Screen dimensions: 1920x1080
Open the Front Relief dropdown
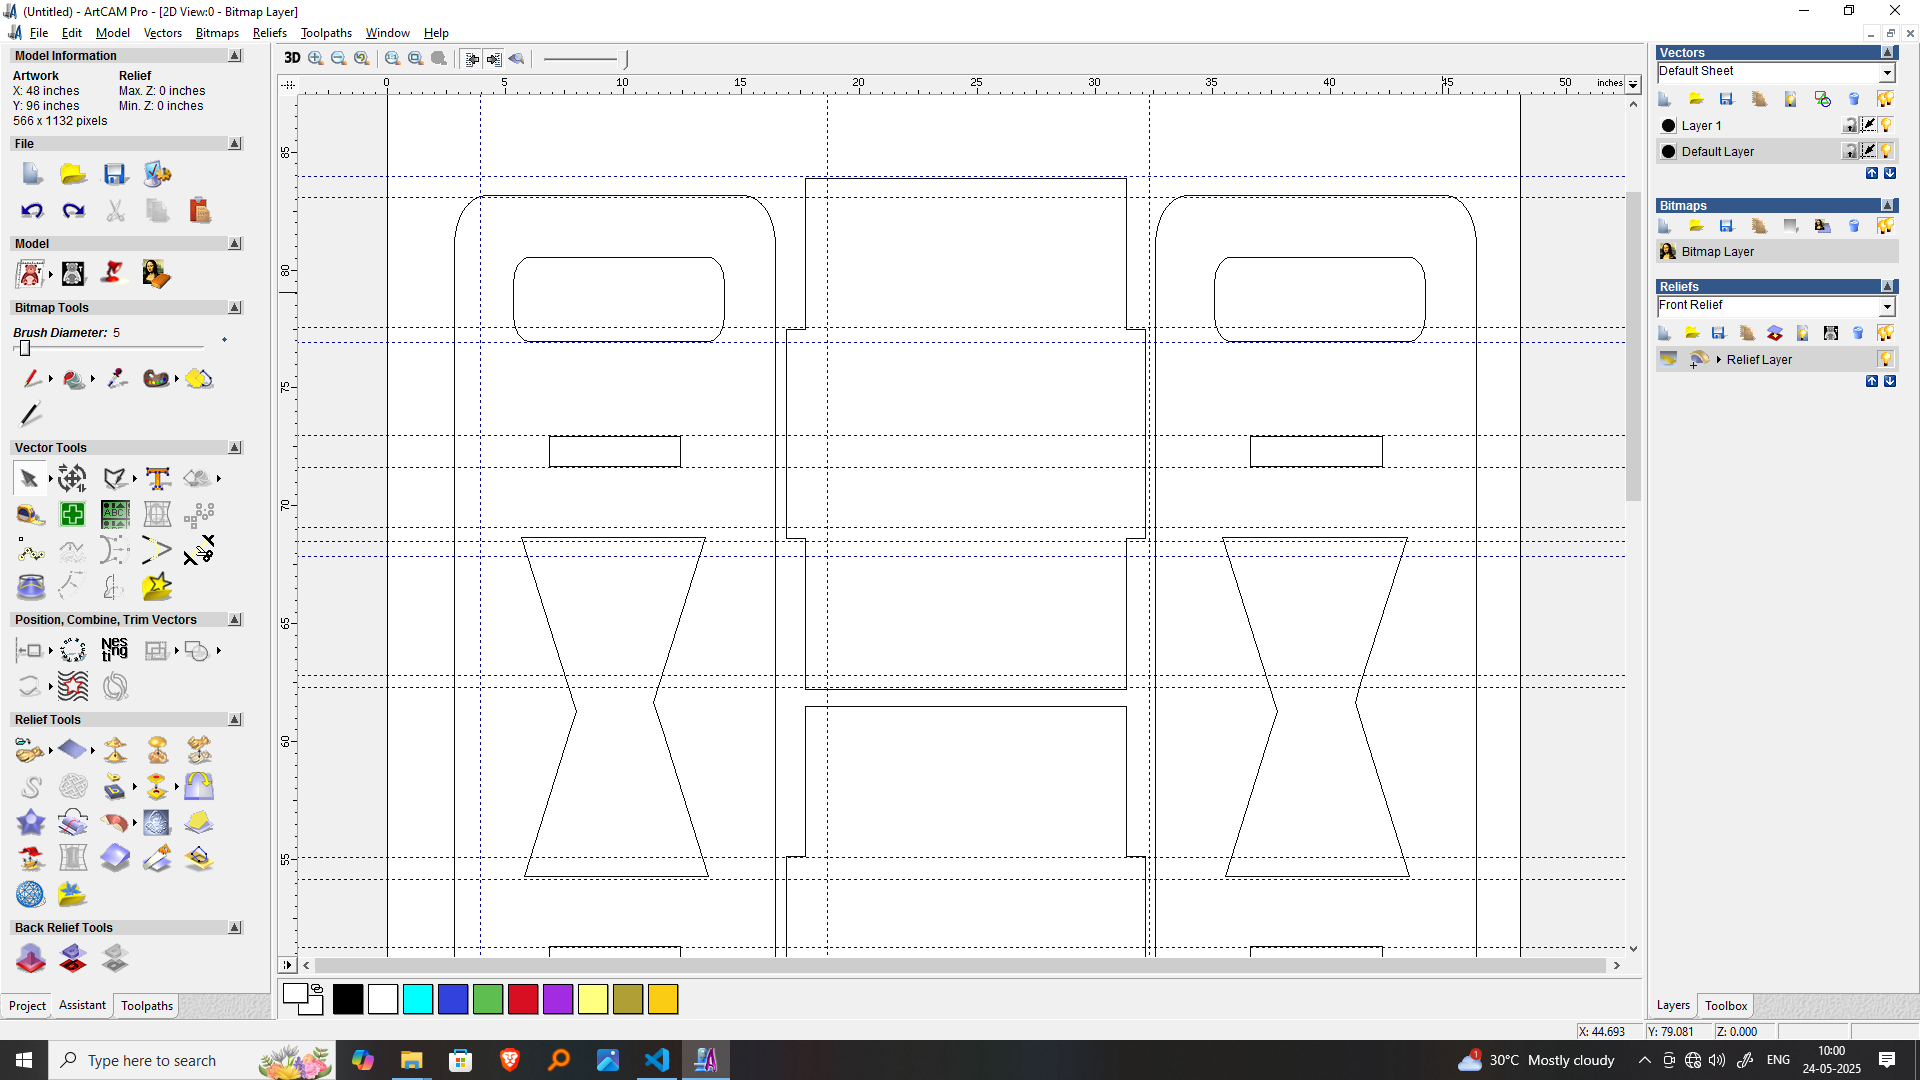click(x=1886, y=306)
